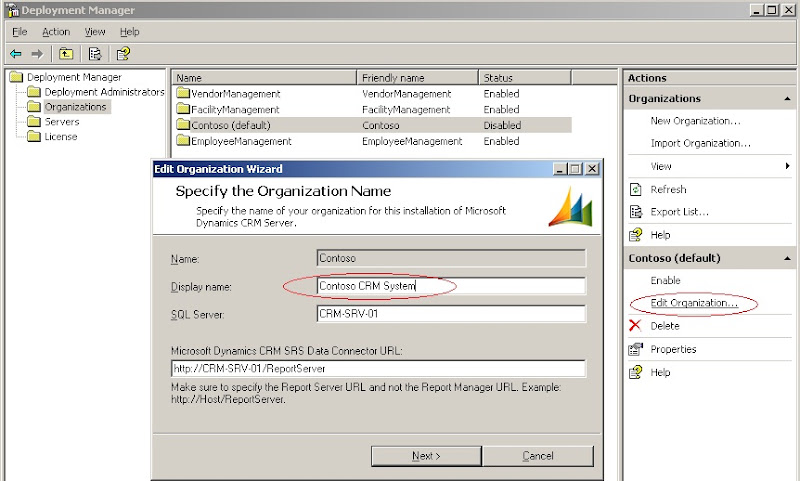Click the Export List icon in Actions pane

click(x=636, y=212)
